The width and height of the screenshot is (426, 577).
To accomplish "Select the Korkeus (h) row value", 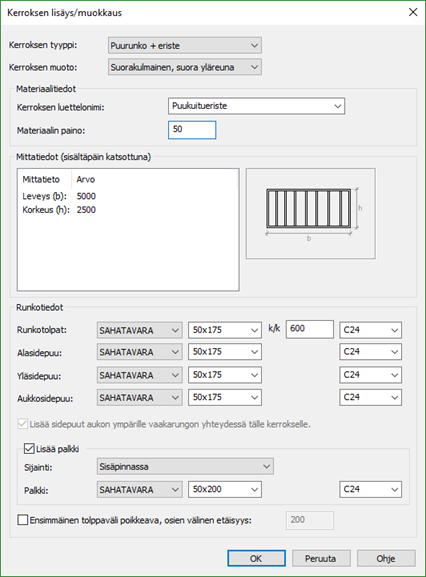I will pos(86,210).
